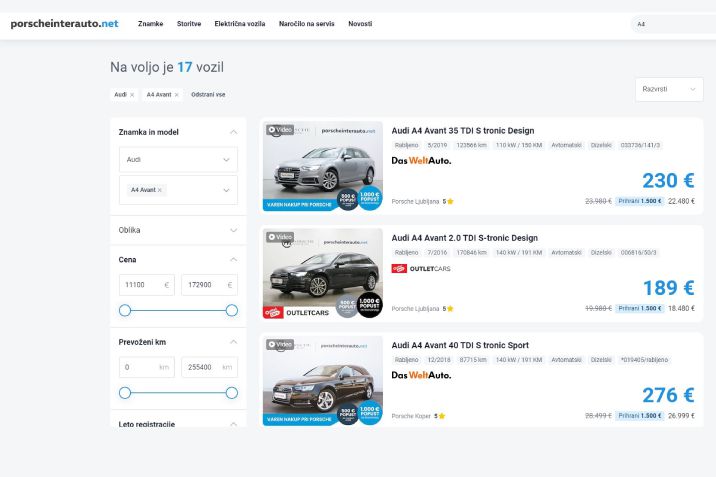716x477 pixels.
Task: Open the Storitve menu
Action: (x=189, y=24)
